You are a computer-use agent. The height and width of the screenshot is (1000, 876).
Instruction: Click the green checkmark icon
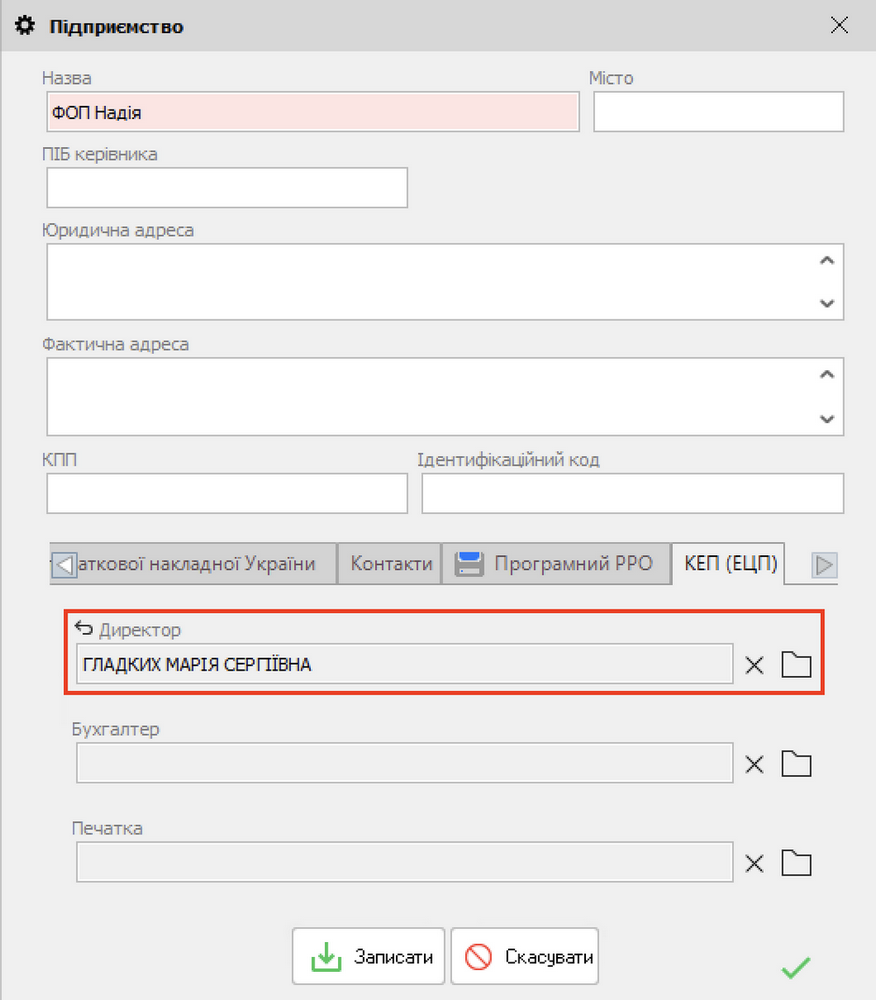(x=796, y=967)
